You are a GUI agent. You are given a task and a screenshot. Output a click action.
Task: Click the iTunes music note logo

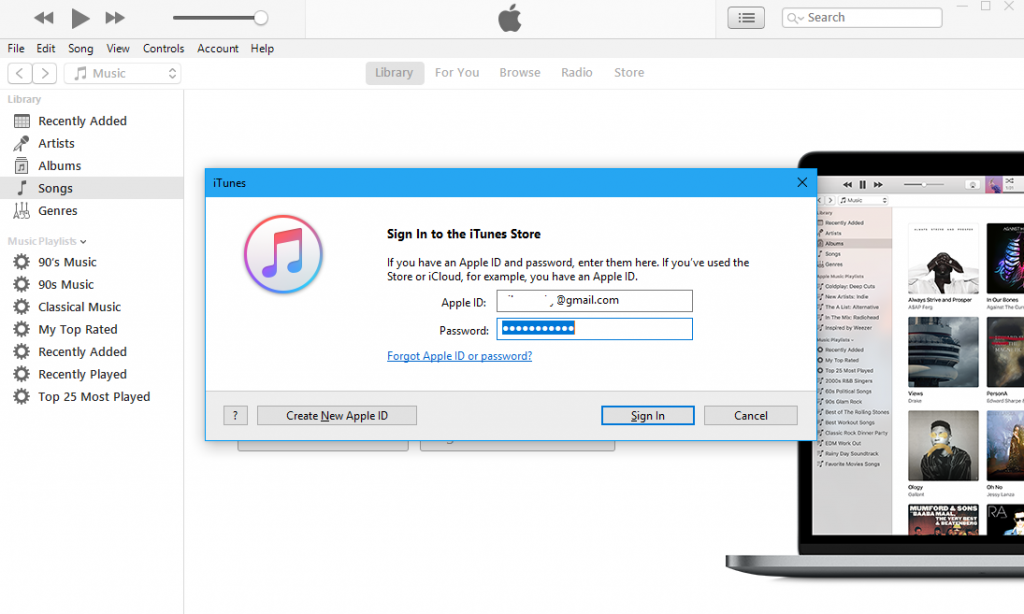click(x=283, y=254)
